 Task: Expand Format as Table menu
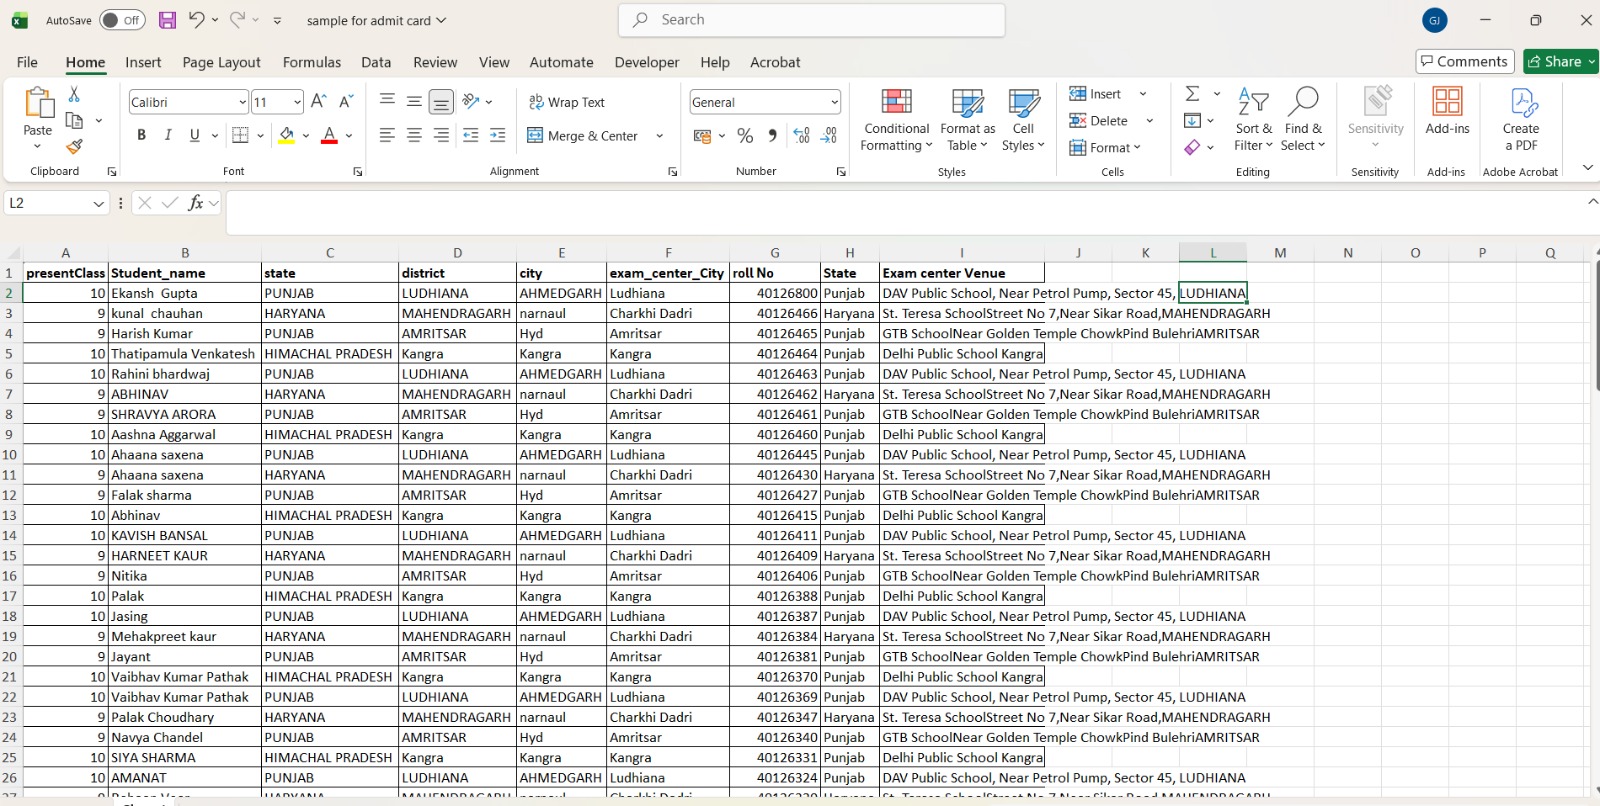[967, 119]
